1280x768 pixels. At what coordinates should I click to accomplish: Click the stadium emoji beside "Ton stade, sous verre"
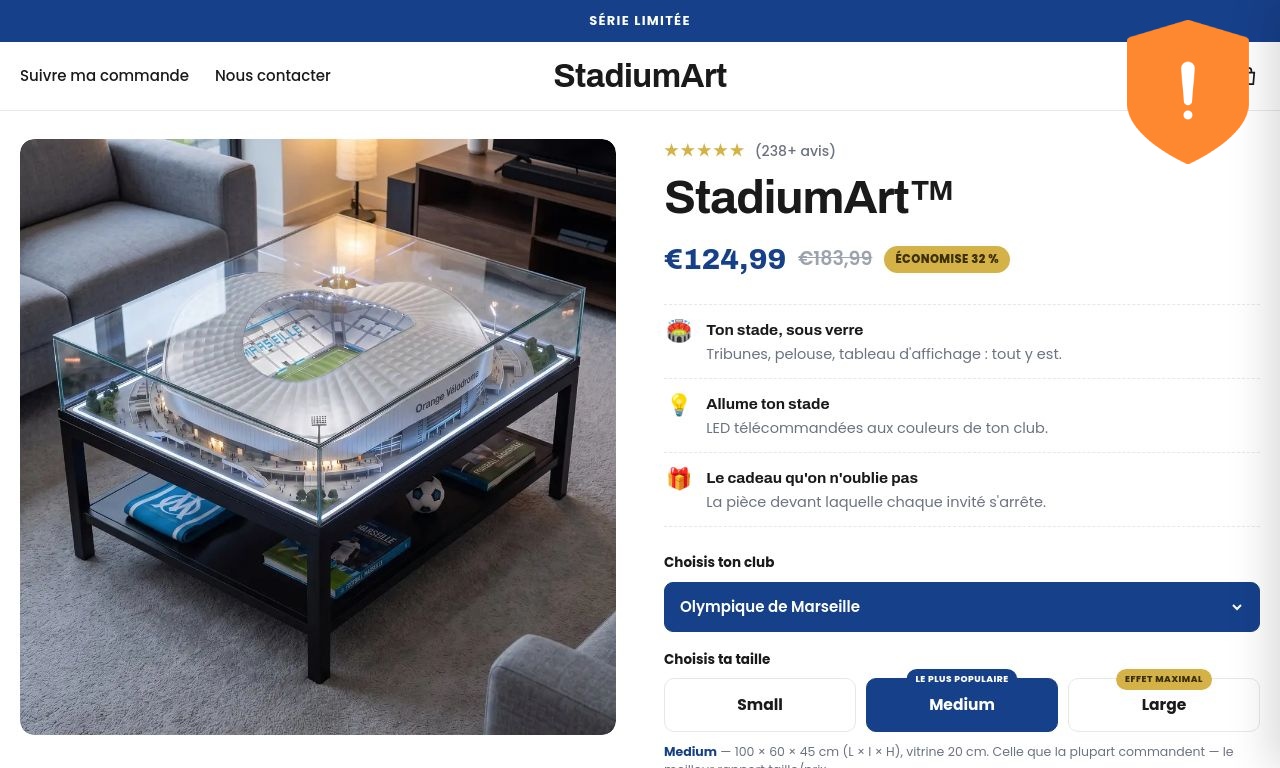pyautogui.click(x=679, y=331)
